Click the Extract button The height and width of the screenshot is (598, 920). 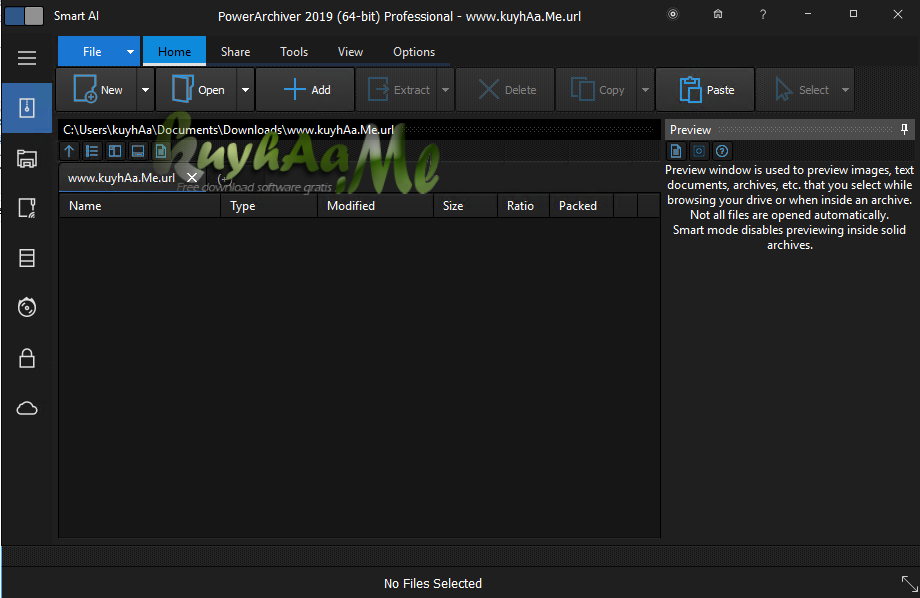click(x=397, y=90)
